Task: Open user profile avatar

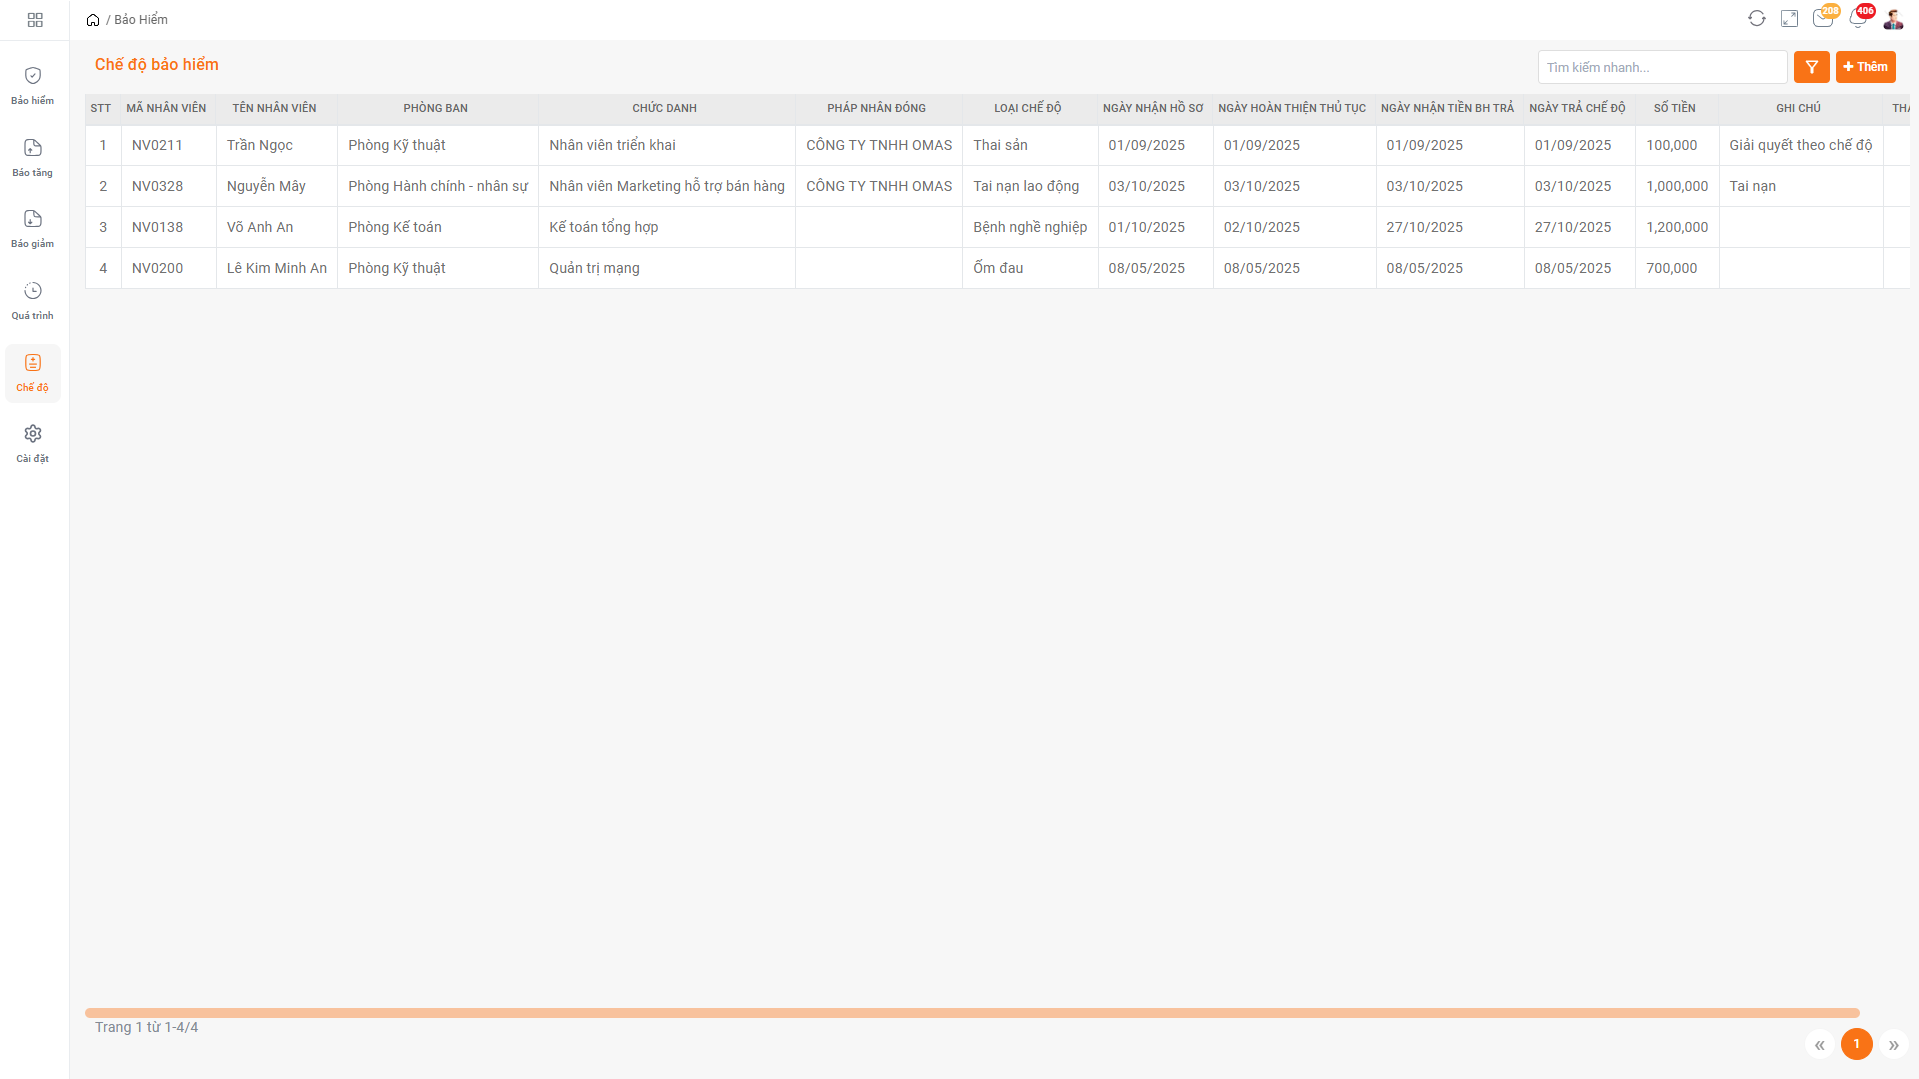Action: pos(1893,19)
